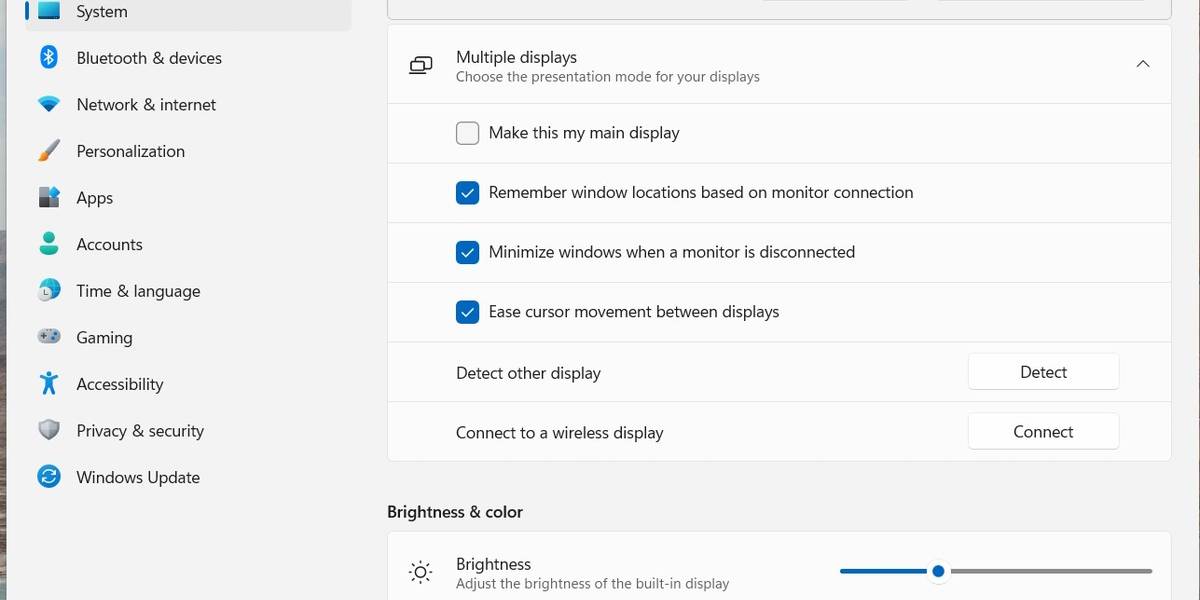The width and height of the screenshot is (1200, 600).
Task: Click the Brightness slider track
Action: (1050, 571)
